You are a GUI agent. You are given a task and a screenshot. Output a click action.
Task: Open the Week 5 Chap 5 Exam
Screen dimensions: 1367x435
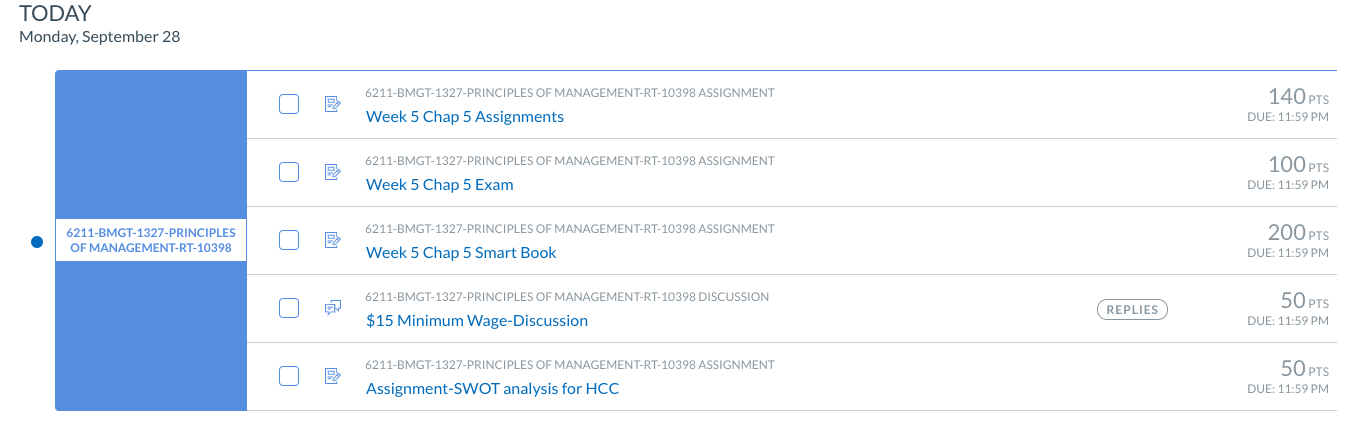(x=440, y=185)
